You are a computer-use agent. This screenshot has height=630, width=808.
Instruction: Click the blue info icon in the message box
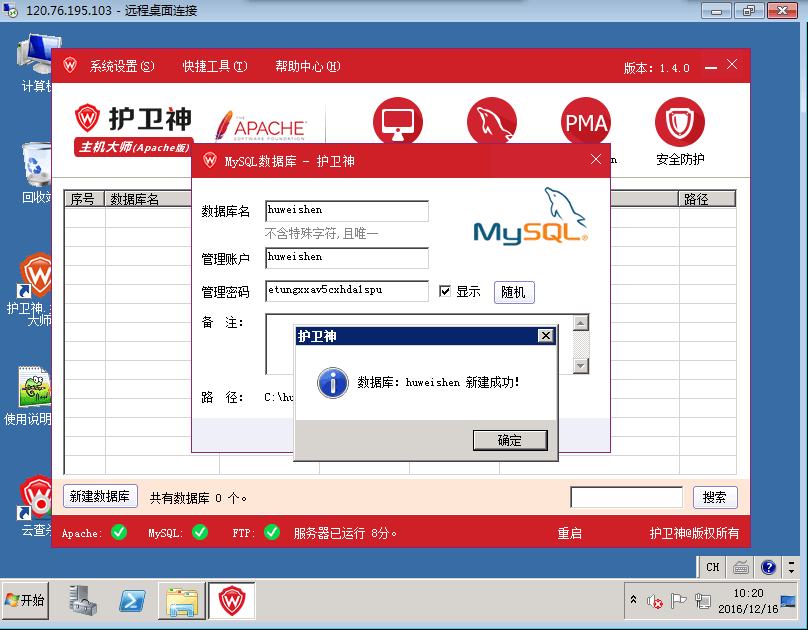click(x=332, y=383)
